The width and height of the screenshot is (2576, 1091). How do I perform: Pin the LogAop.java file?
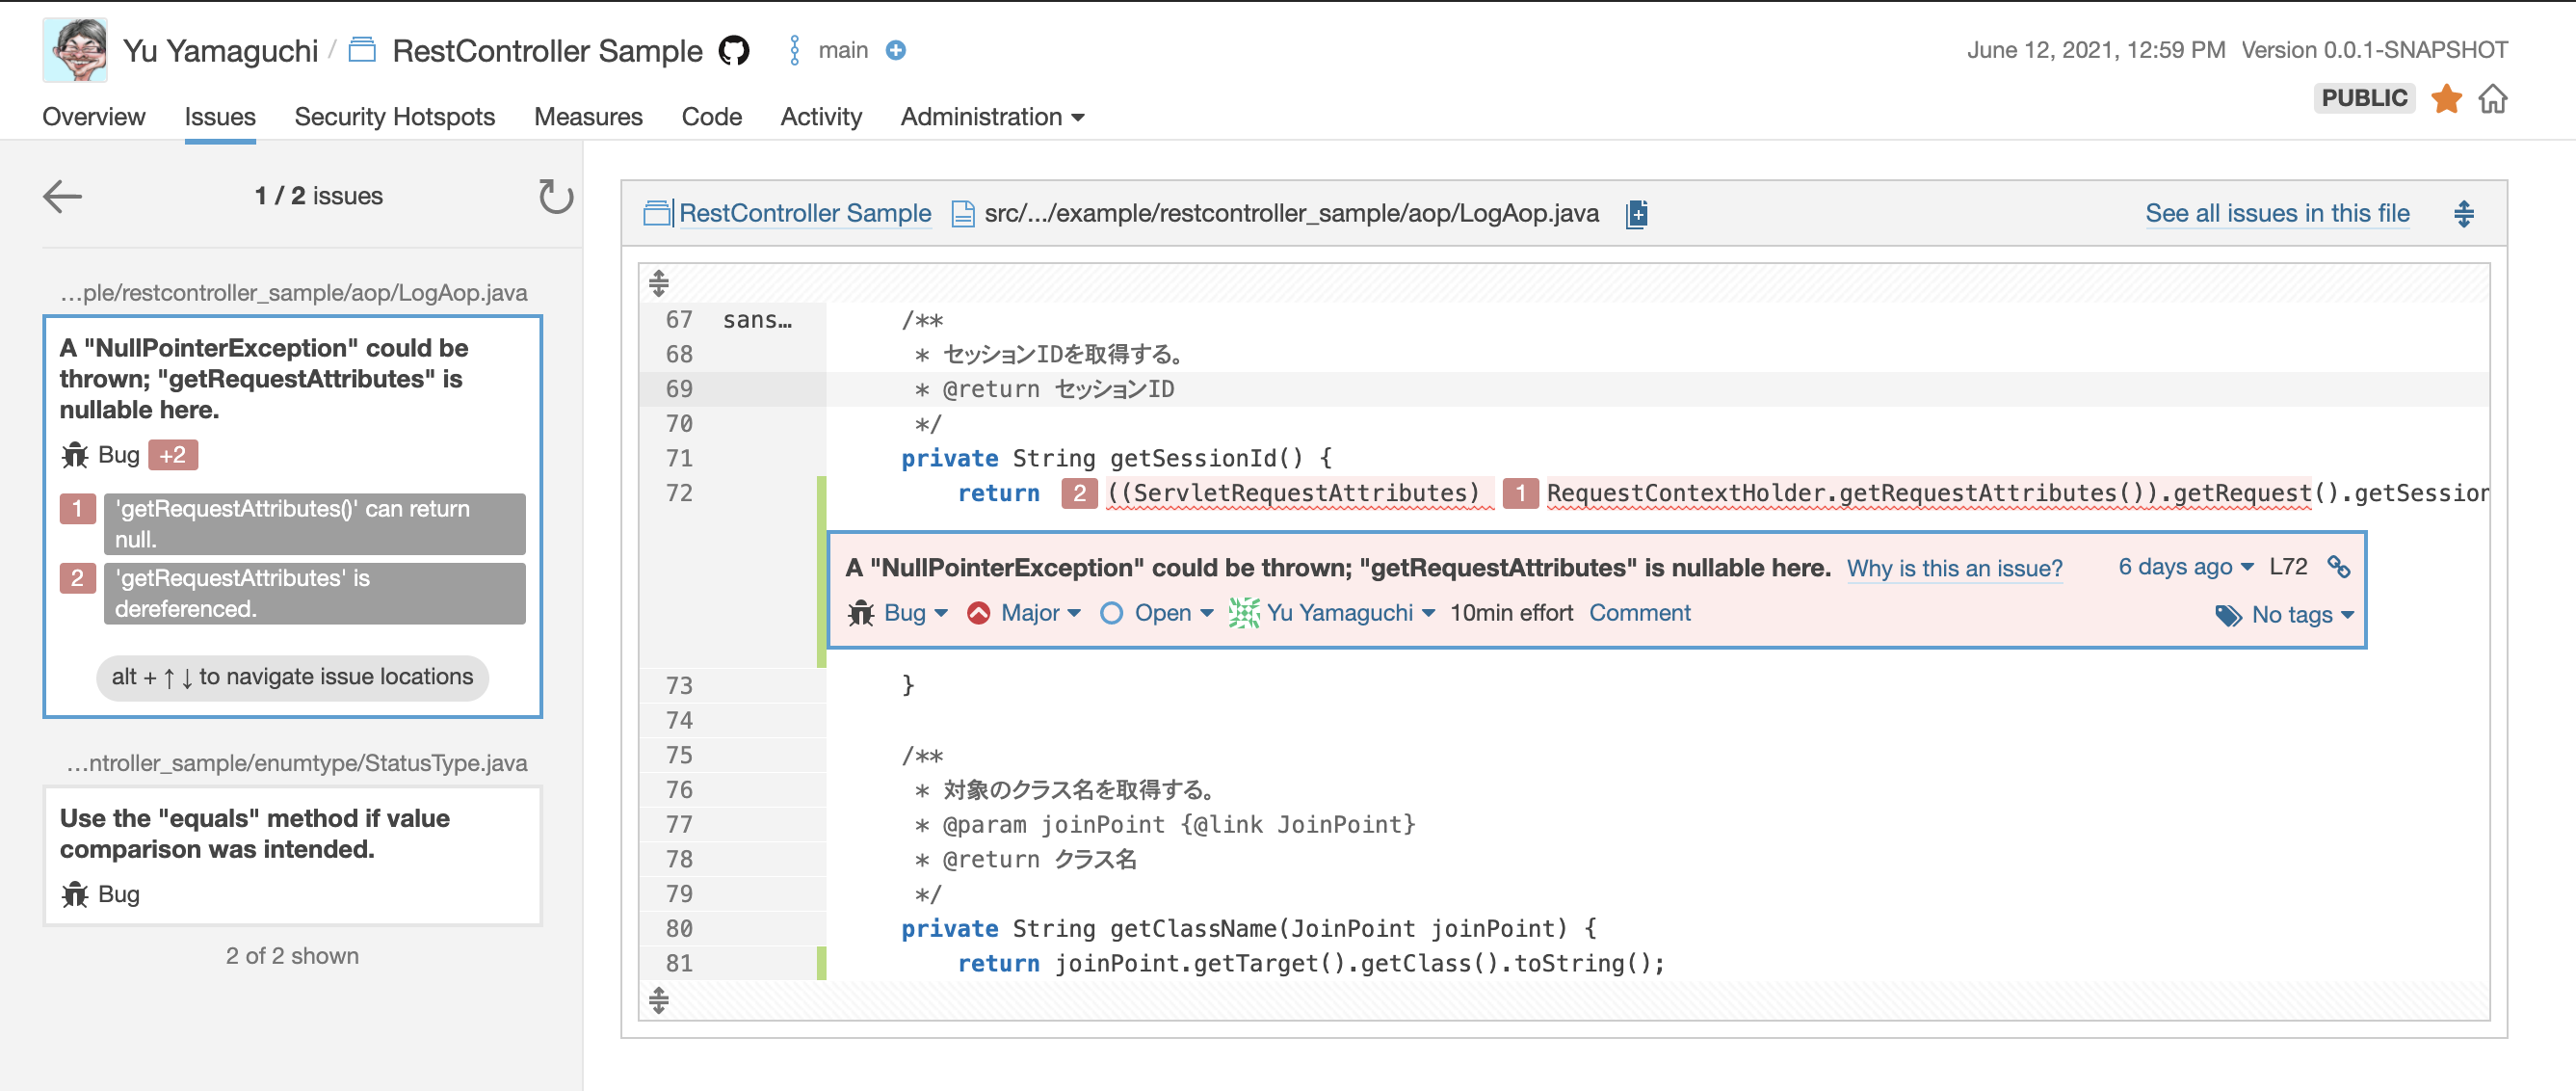coord(1636,214)
